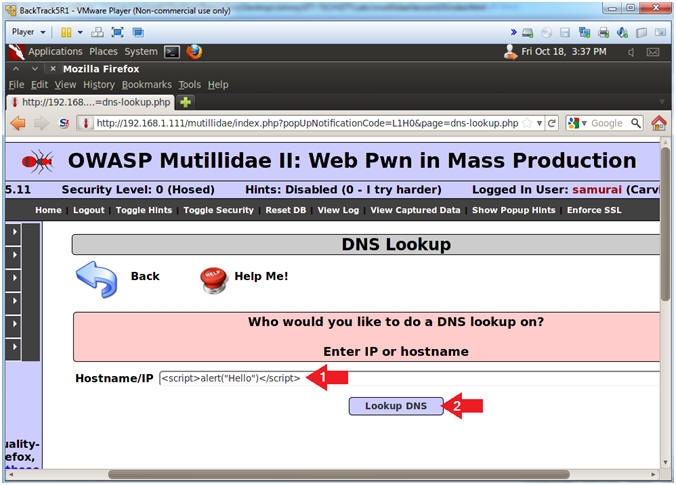Open URL history dropdown arrow
The height and width of the screenshot is (485, 676).
pos(539,124)
